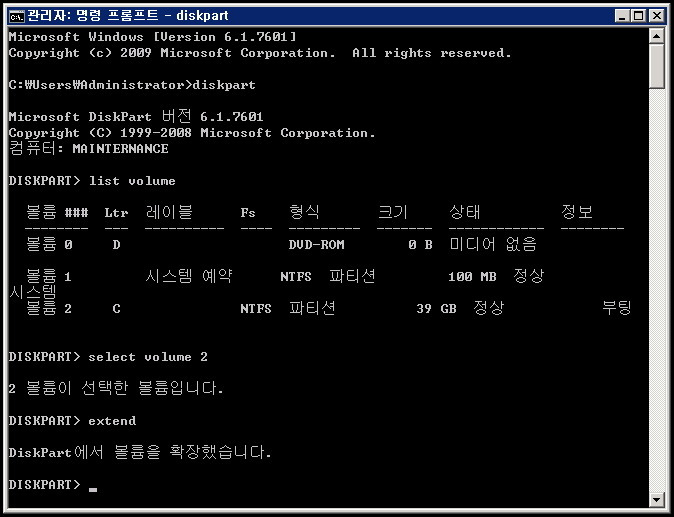This screenshot has width=674, height=517.
Task: Click the '100 MB' size value
Action: 472,276
